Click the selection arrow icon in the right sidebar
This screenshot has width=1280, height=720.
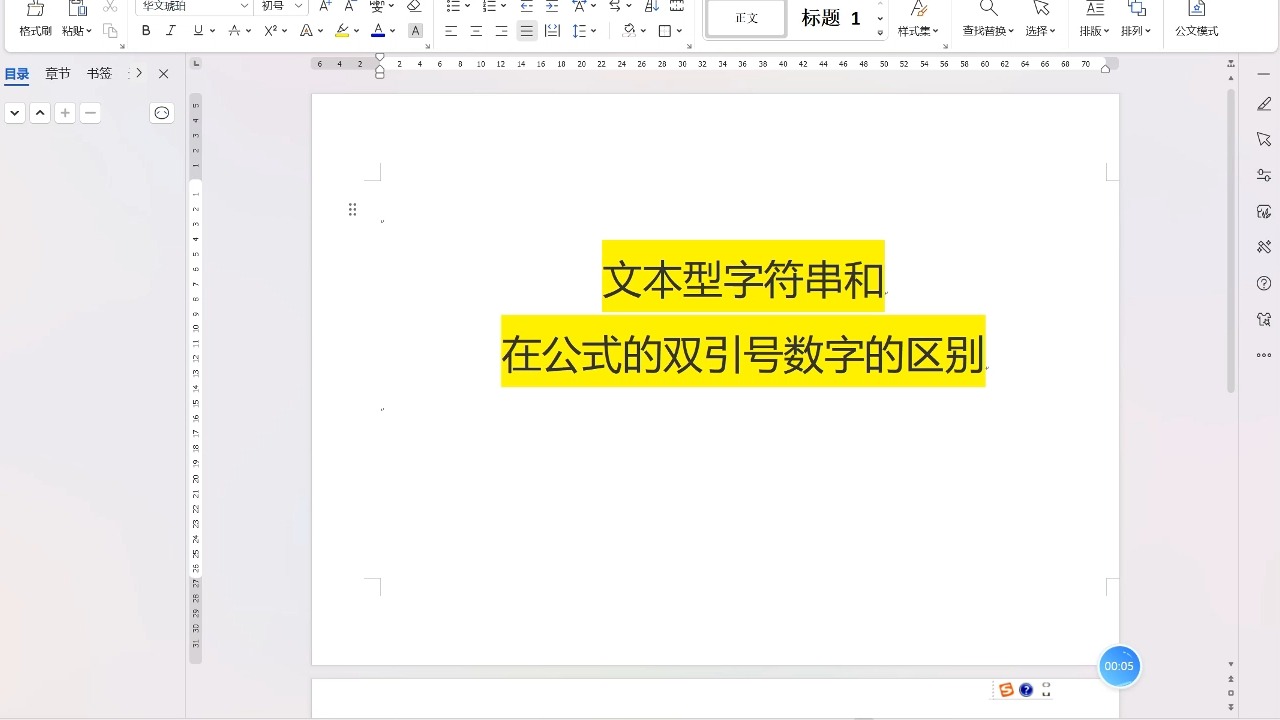click(1264, 139)
